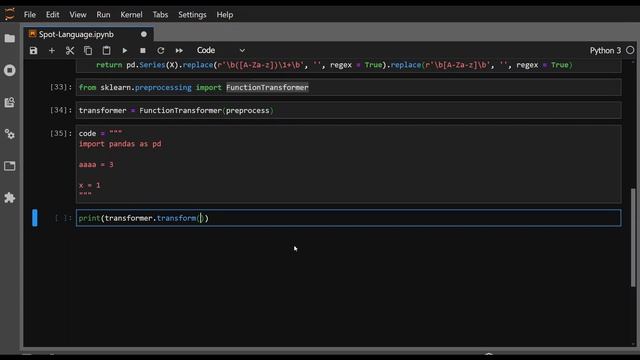This screenshot has width=640, height=360.
Task: Click cell 35 with the code string
Action: 349,164
